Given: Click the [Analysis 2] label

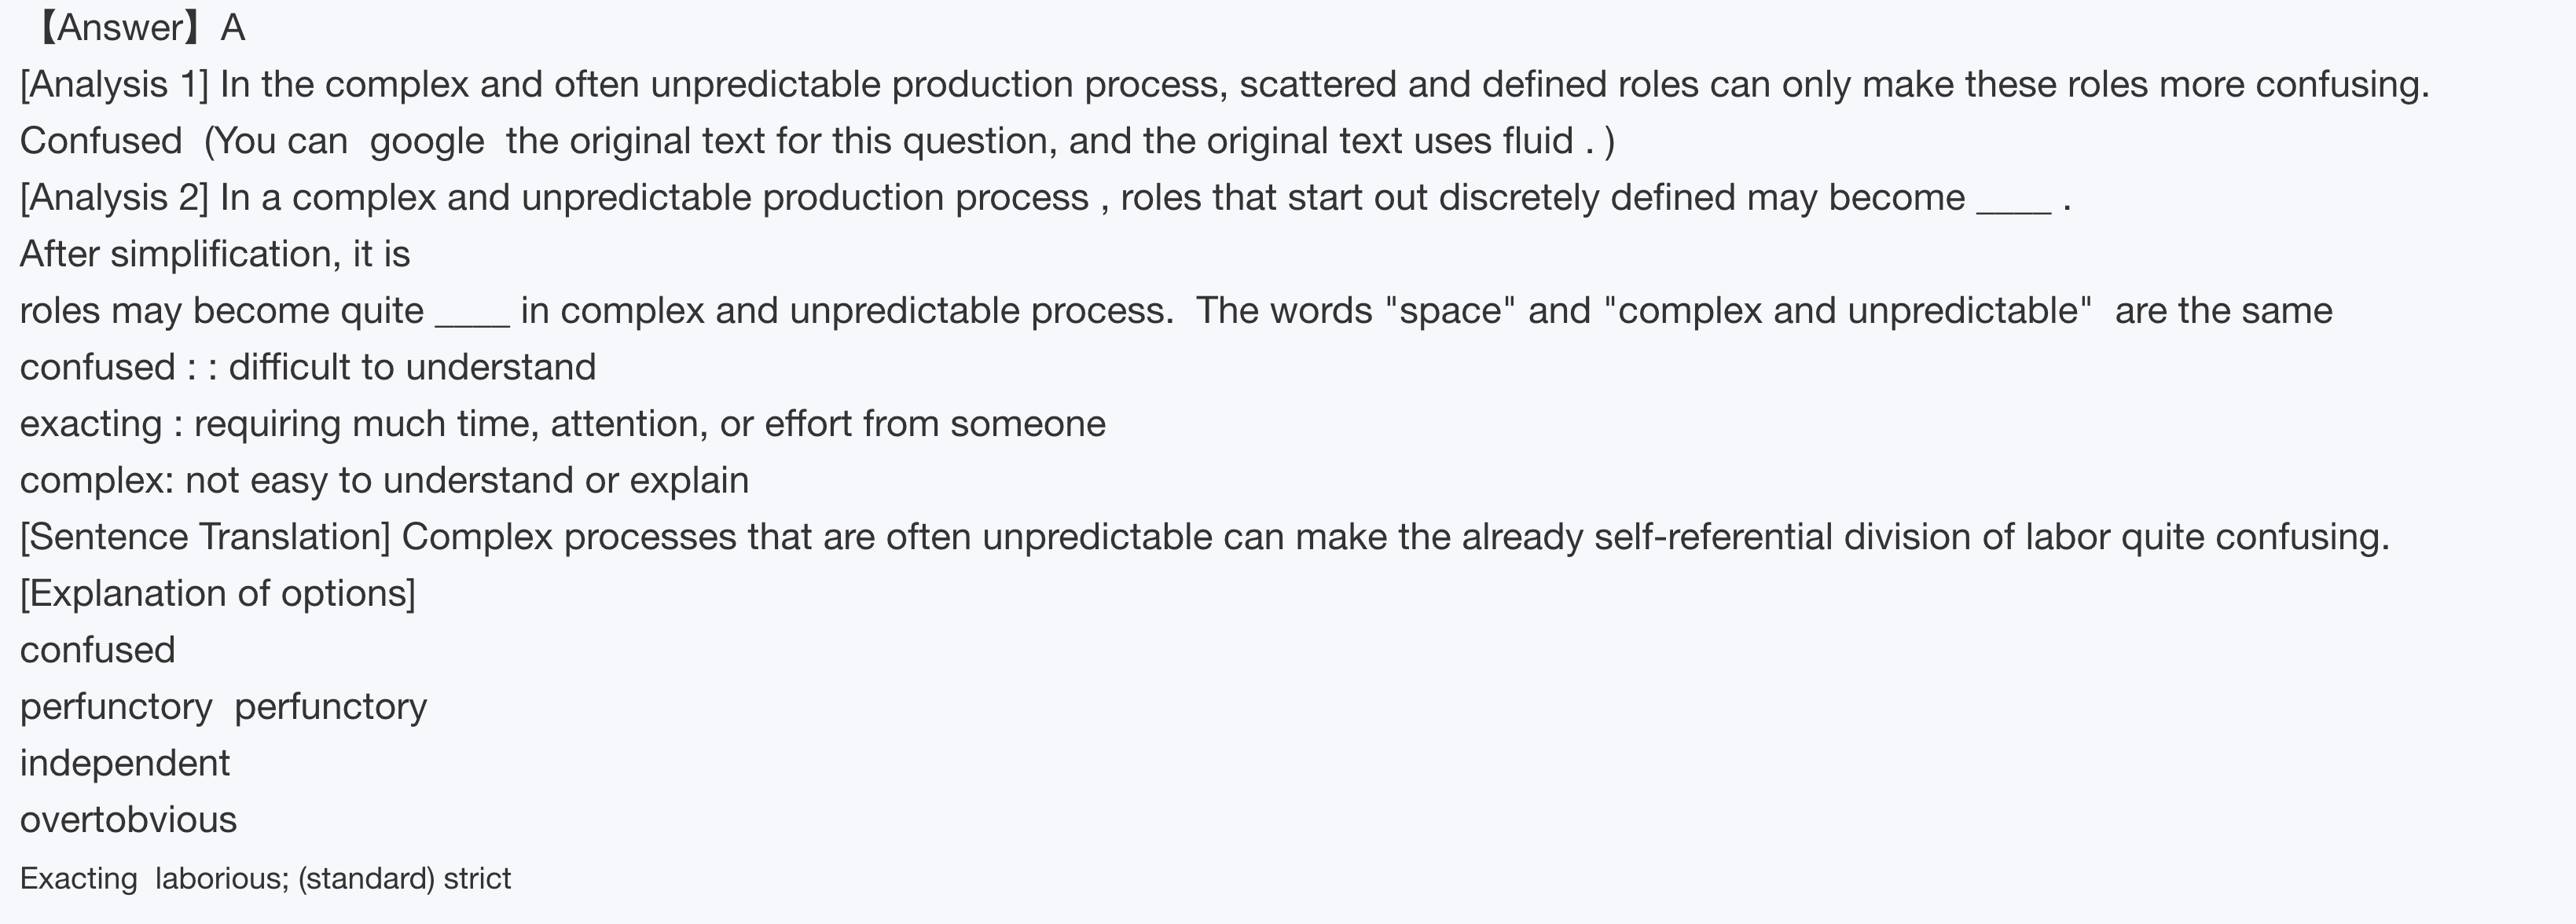Looking at the screenshot, I should click(115, 198).
